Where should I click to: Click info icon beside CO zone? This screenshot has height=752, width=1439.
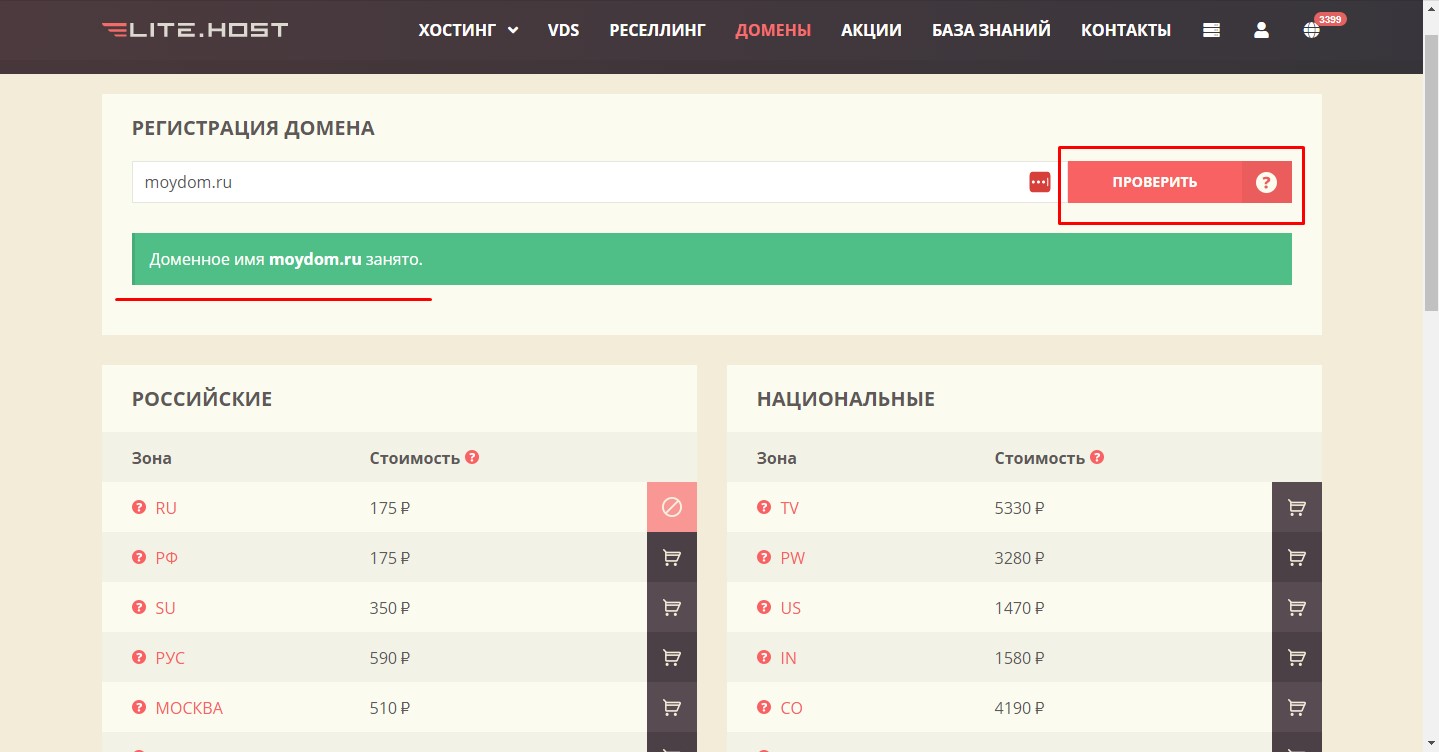(x=764, y=707)
